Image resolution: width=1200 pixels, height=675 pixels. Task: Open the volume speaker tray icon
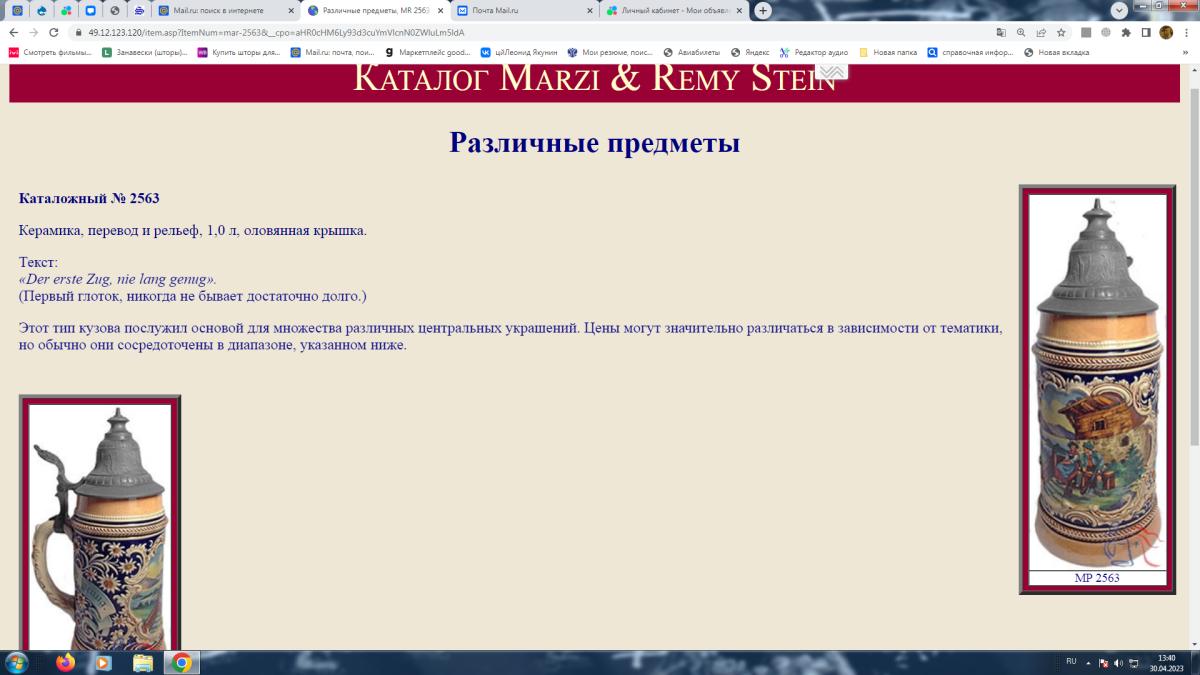click(x=1118, y=663)
